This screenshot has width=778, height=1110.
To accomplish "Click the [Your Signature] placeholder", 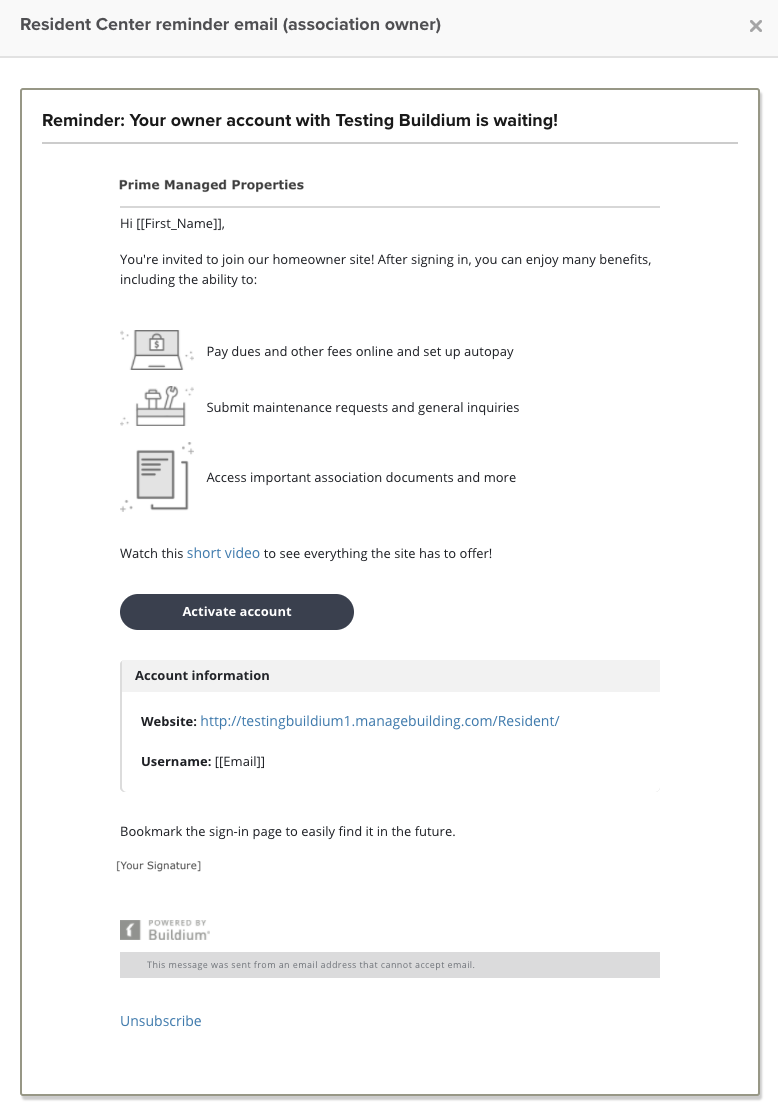I will point(159,865).
